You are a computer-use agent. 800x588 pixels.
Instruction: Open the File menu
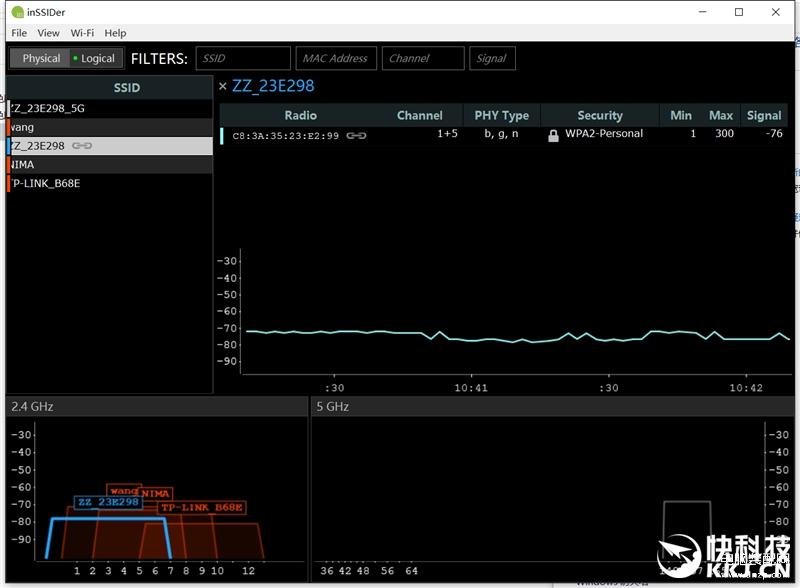pos(19,33)
